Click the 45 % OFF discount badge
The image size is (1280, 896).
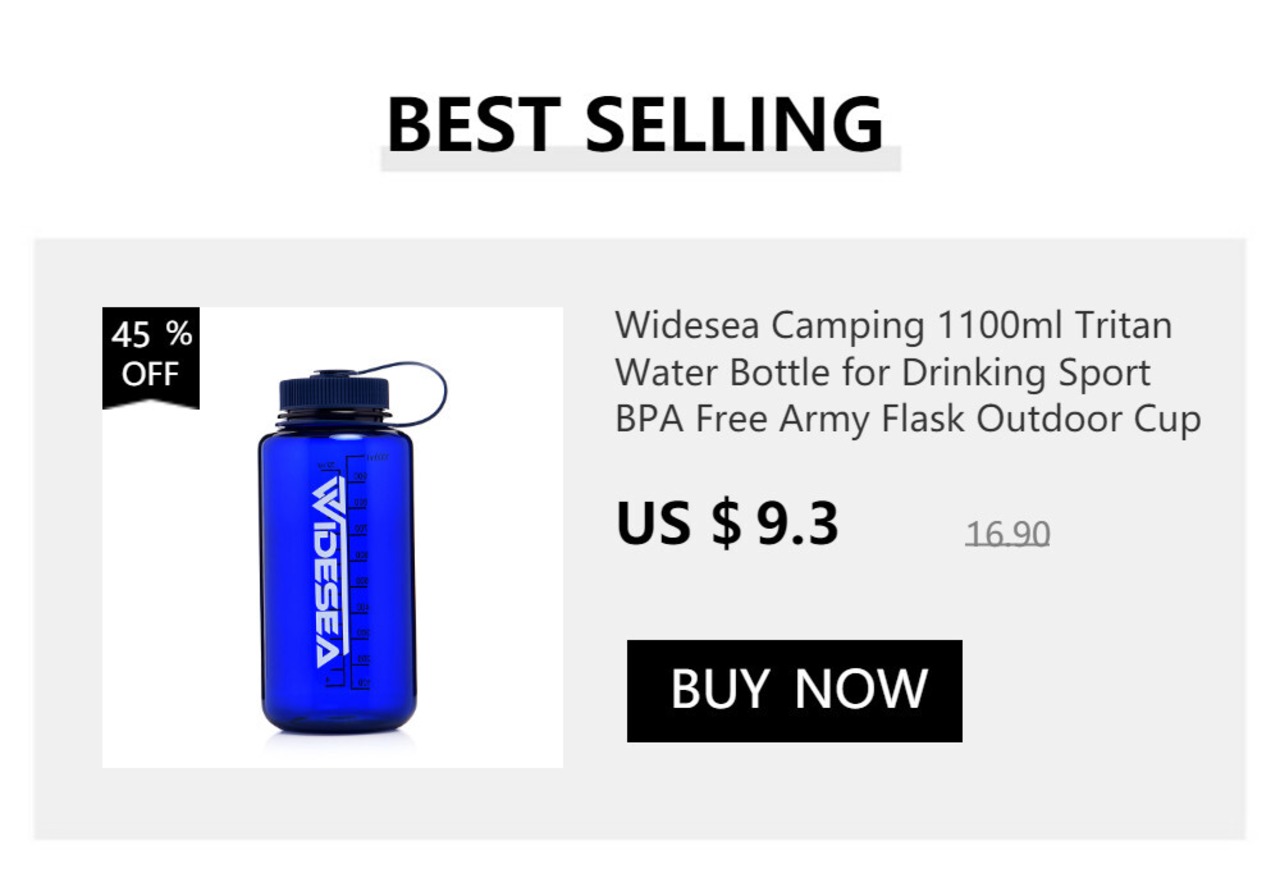[151, 358]
